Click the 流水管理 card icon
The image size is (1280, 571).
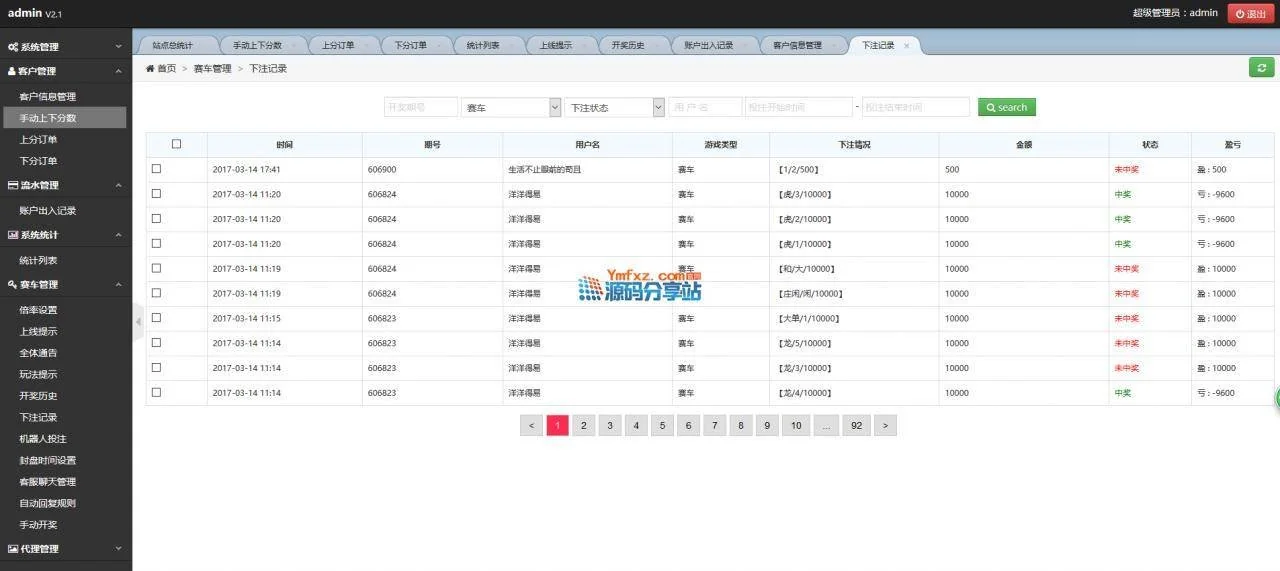(13, 186)
